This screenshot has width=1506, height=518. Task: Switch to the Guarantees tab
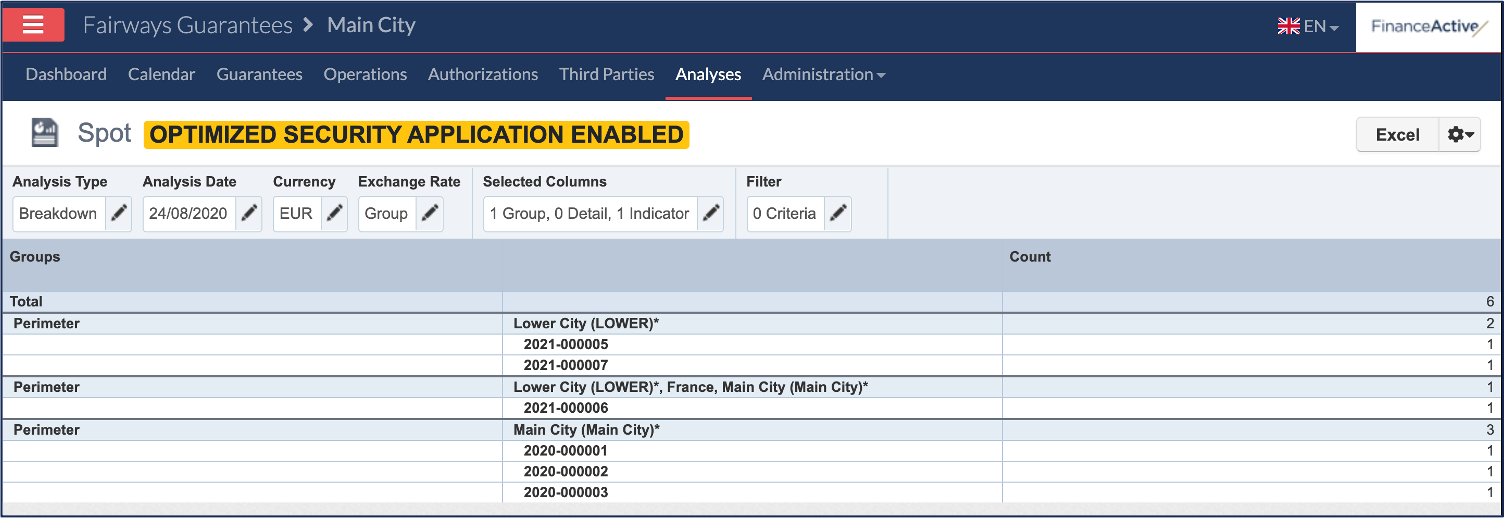coord(259,74)
